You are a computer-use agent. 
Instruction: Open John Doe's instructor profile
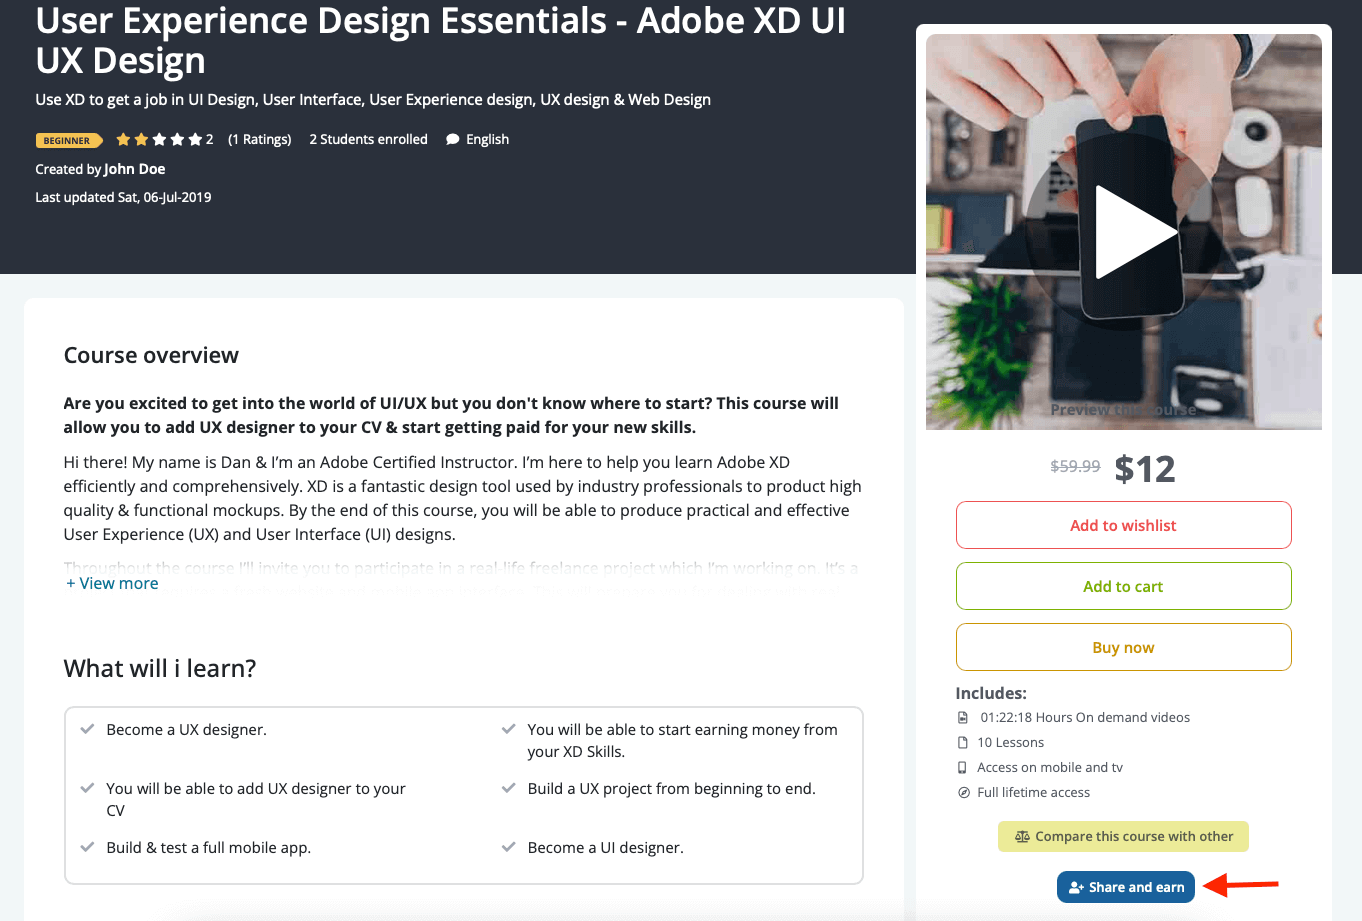tap(134, 168)
